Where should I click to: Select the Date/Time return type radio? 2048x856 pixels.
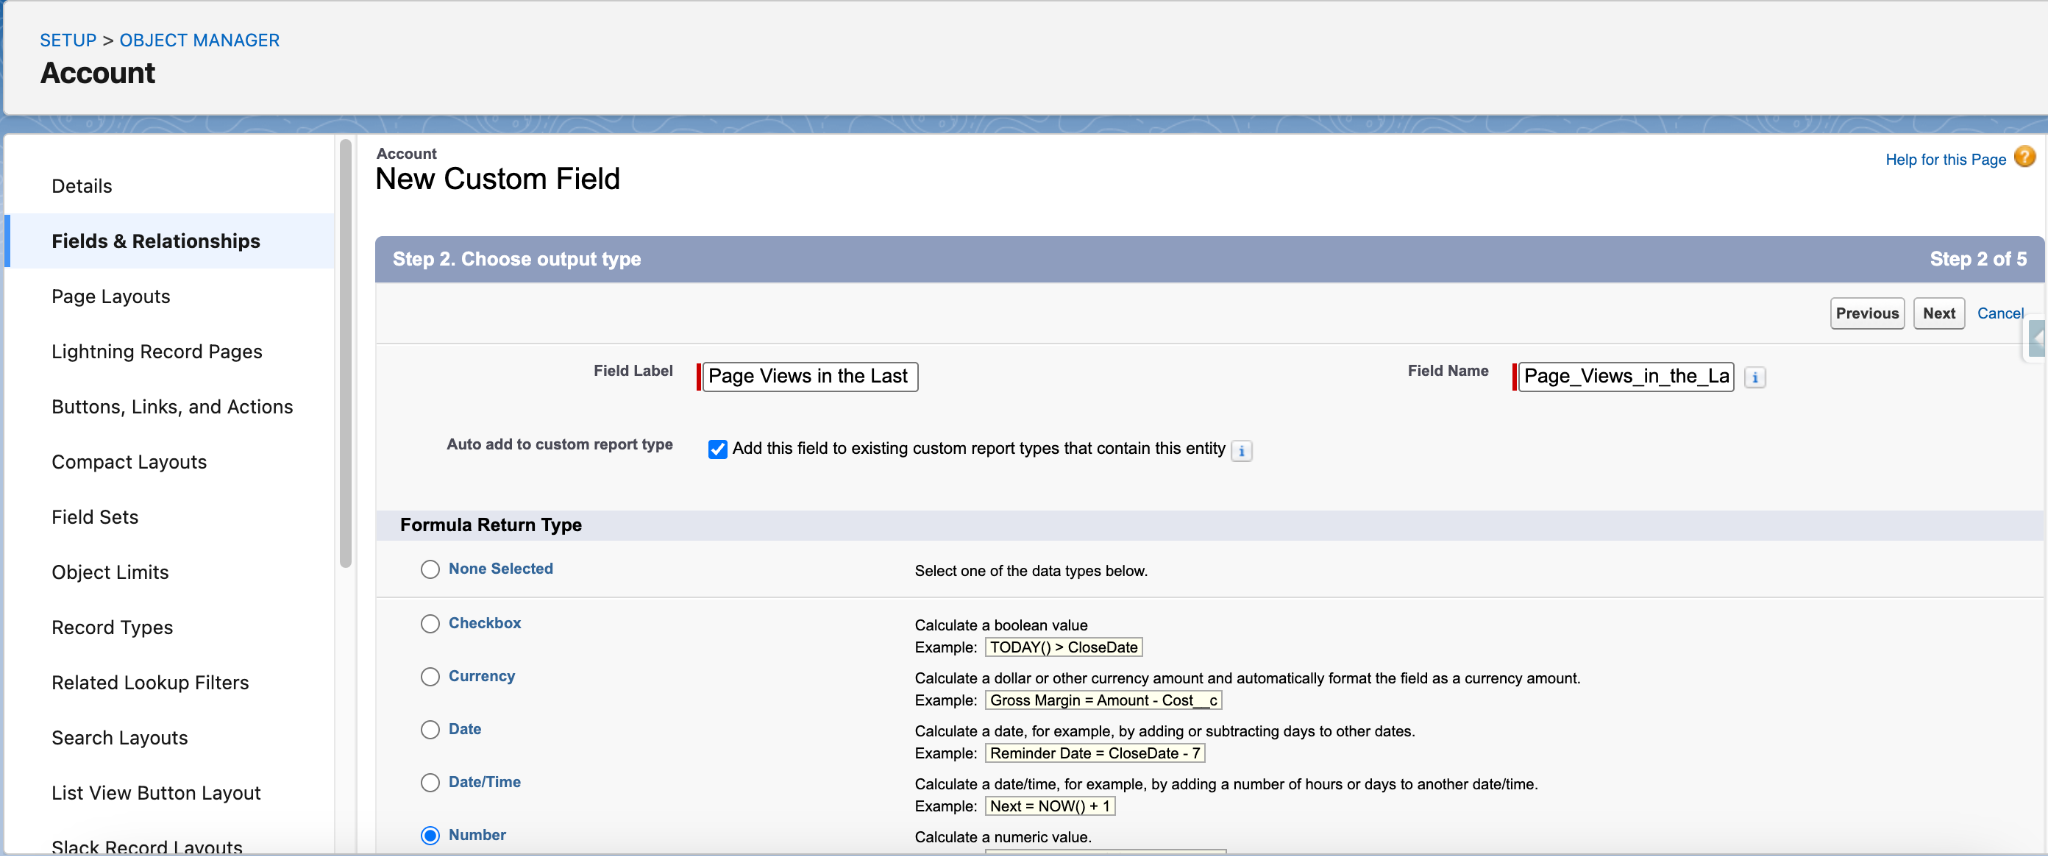tap(430, 783)
